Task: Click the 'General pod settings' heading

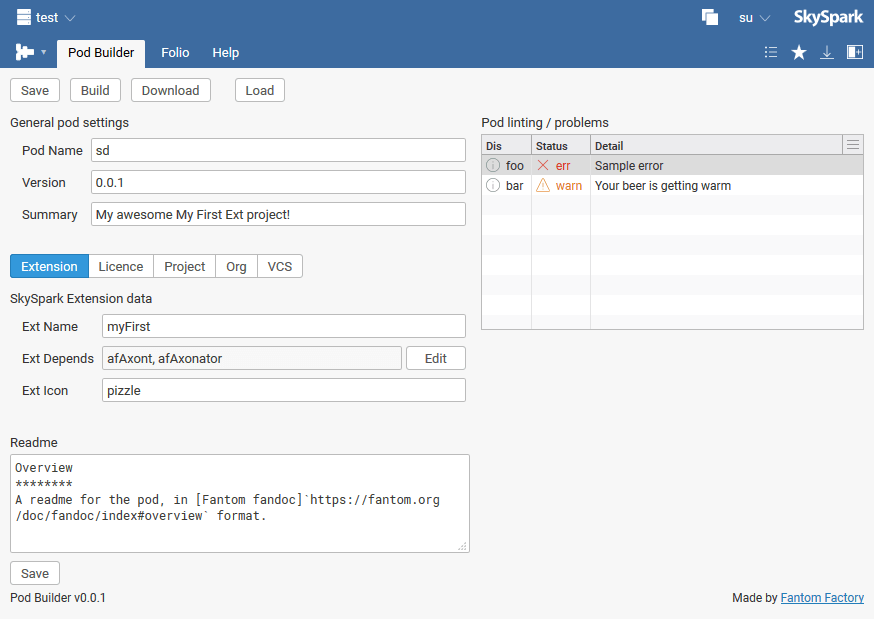Action: click(70, 123)
